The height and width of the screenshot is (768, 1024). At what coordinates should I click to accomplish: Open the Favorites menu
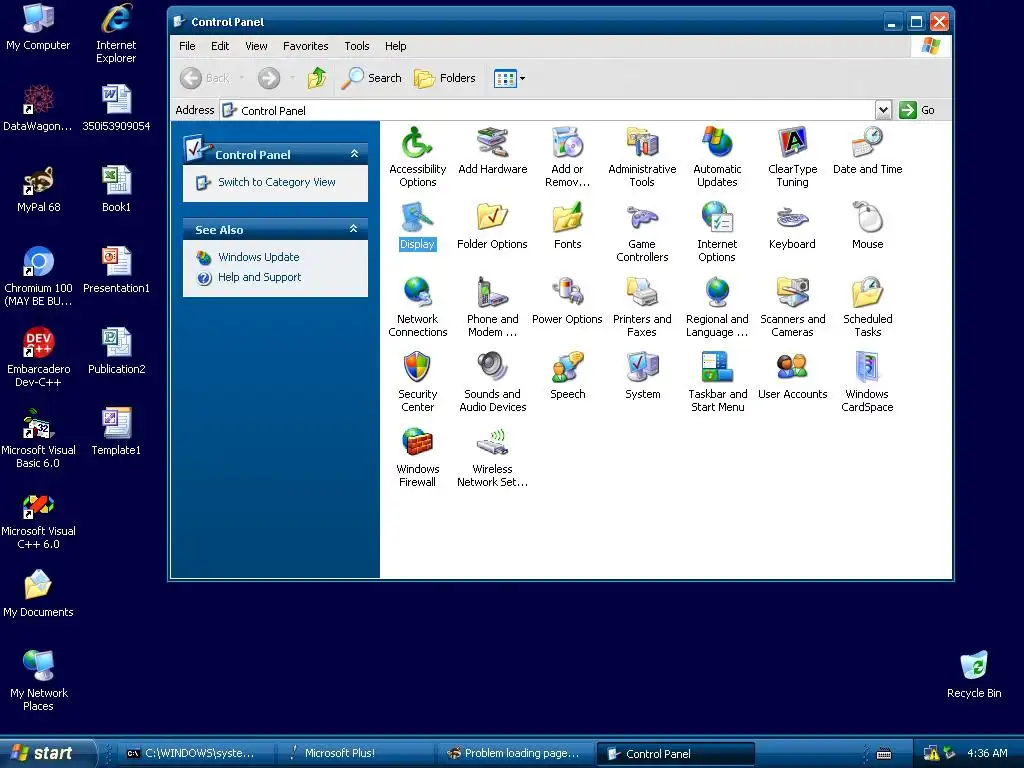pos(306,46)
